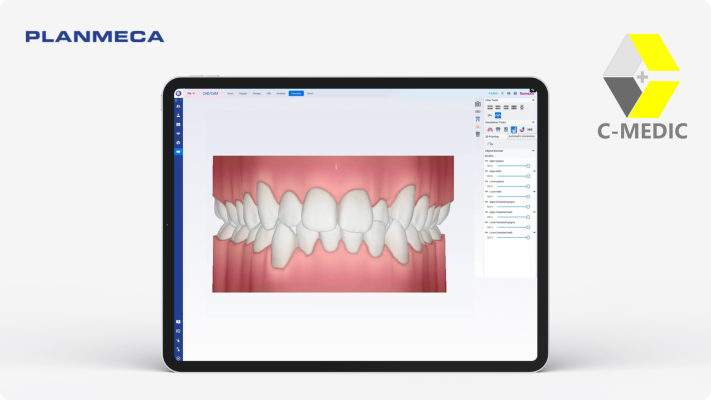The height and width of the screenshot is (400, 711).
Task: Select the first View Tools layout icon
Action: tap(489, 107)
